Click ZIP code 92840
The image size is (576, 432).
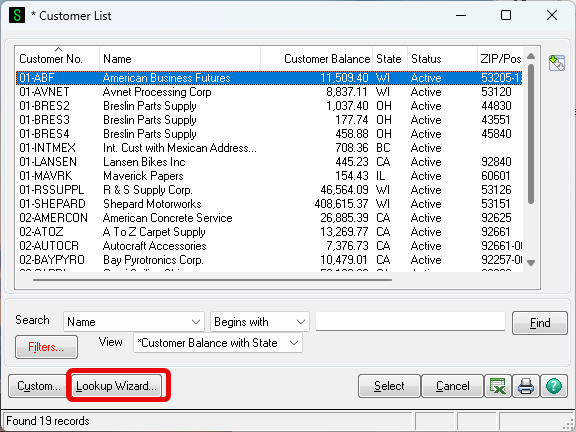click(x=496, y=162)
